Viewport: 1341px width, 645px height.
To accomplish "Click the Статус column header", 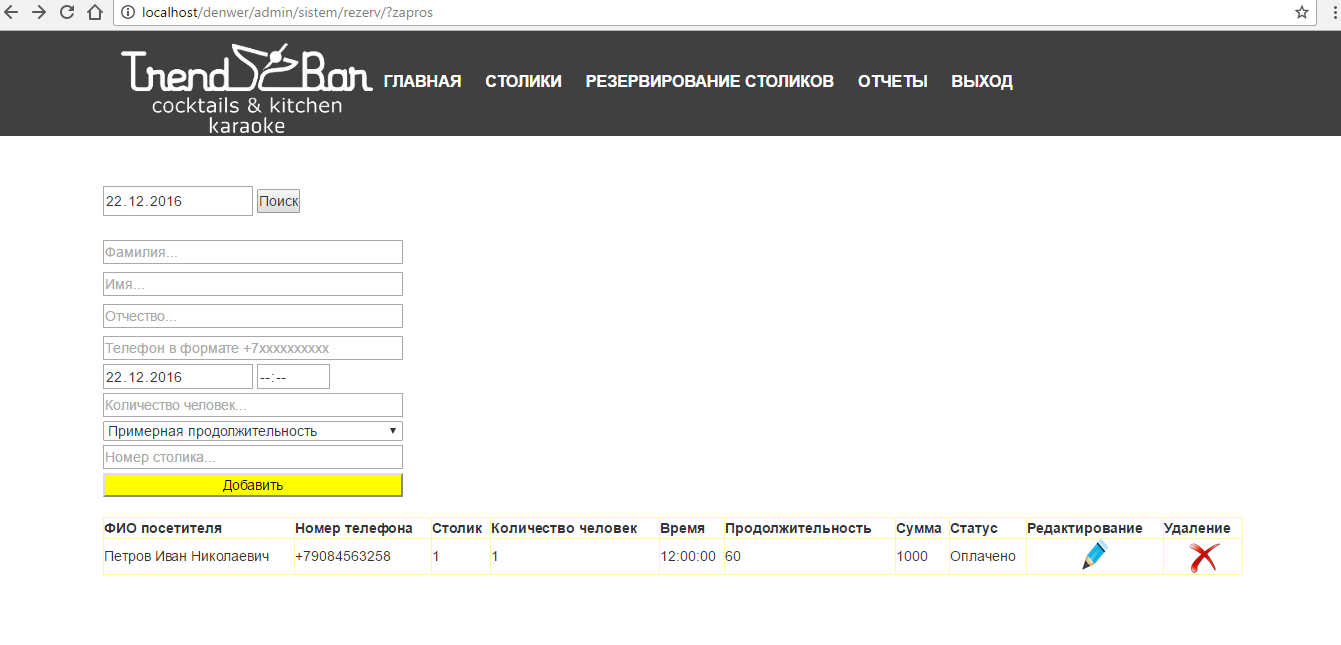I will pyautogui.click(x=974, y=528).
